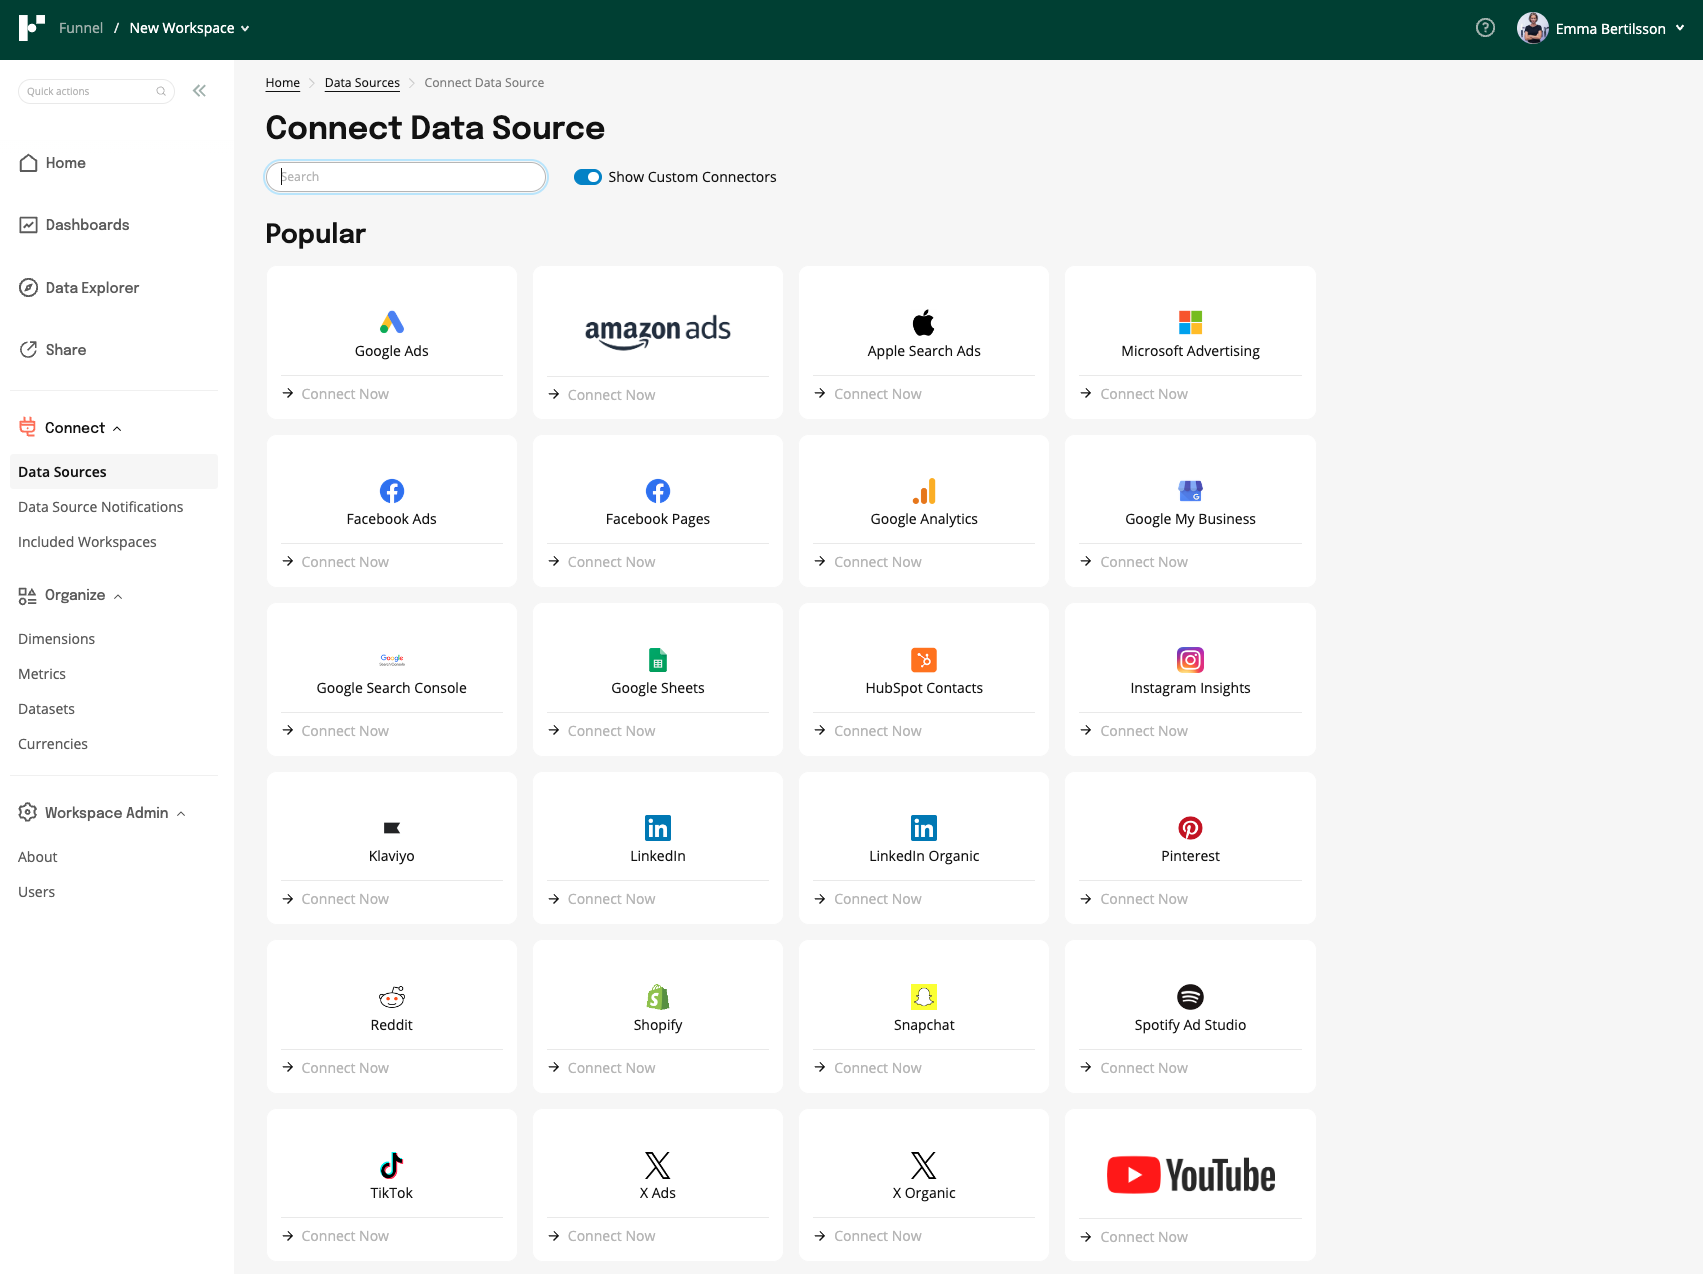Click the Facebook Pages logo
The width and height of the screenshot is (1703, 1274).
tap(658, 491)
